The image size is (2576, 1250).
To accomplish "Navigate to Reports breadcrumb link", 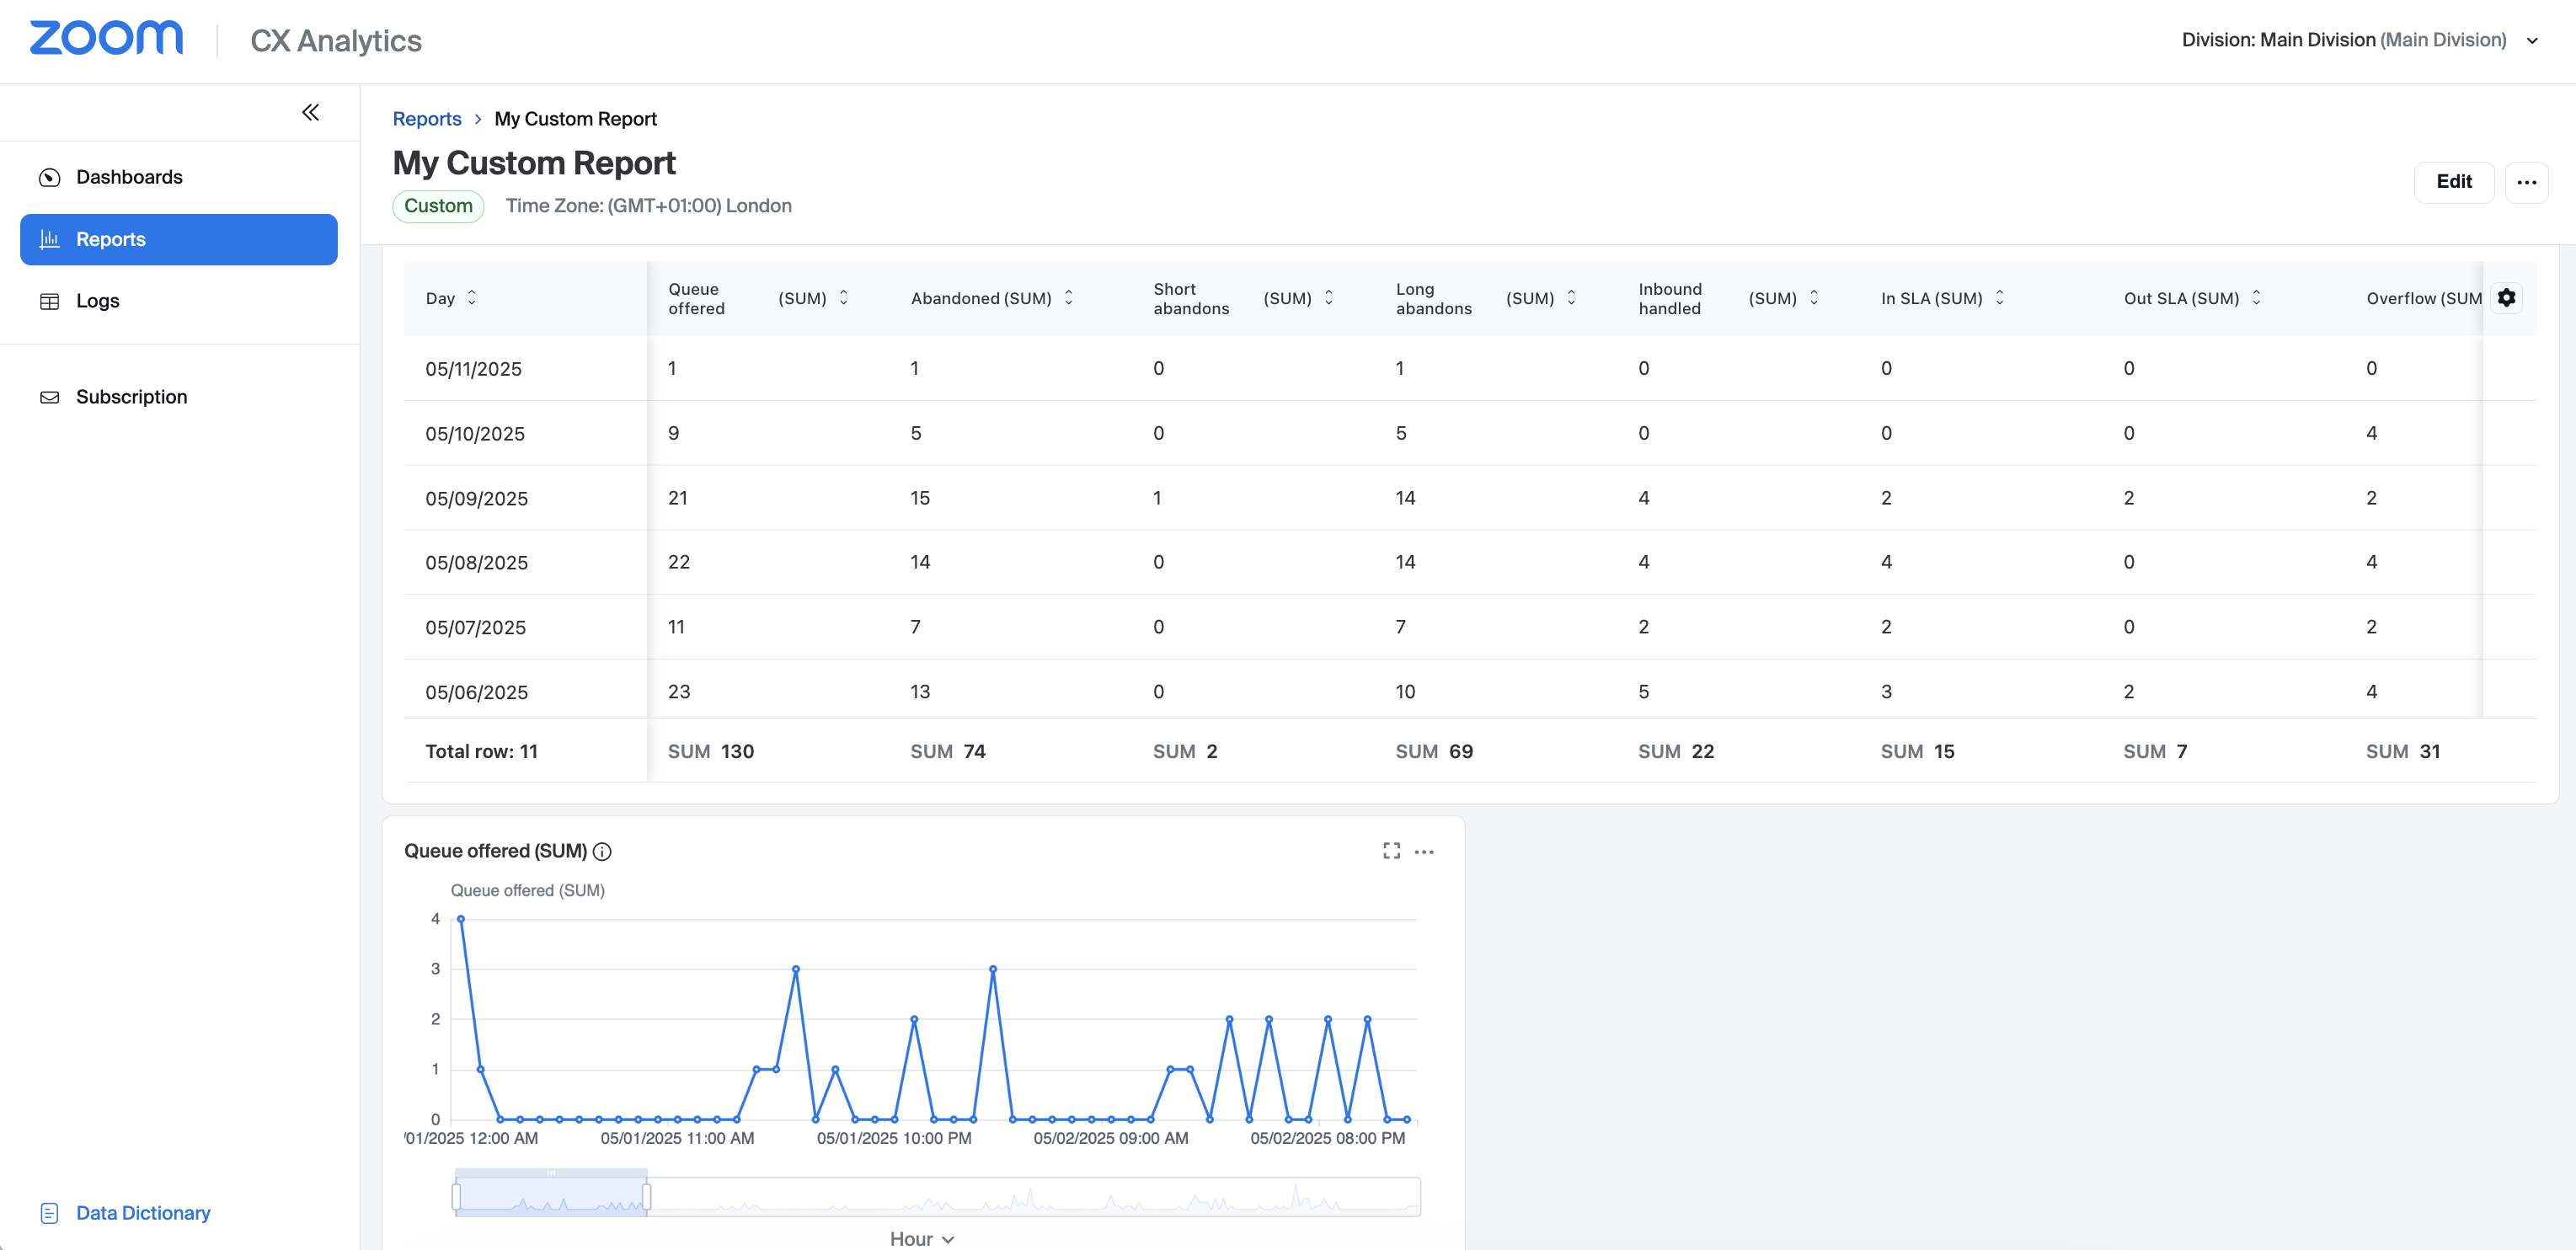I will coord(426,119).
